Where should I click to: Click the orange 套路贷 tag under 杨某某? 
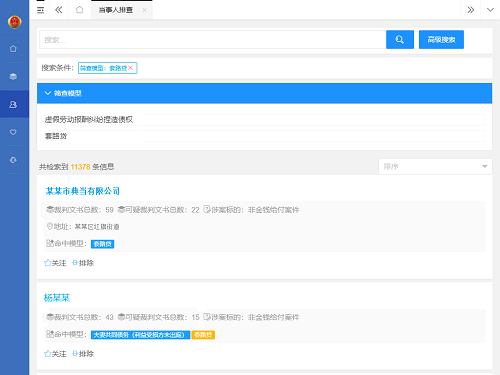tap(203, 335)
